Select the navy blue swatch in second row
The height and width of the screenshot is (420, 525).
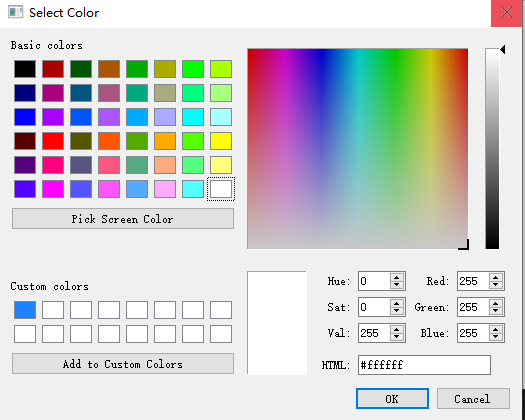point(25,93)
